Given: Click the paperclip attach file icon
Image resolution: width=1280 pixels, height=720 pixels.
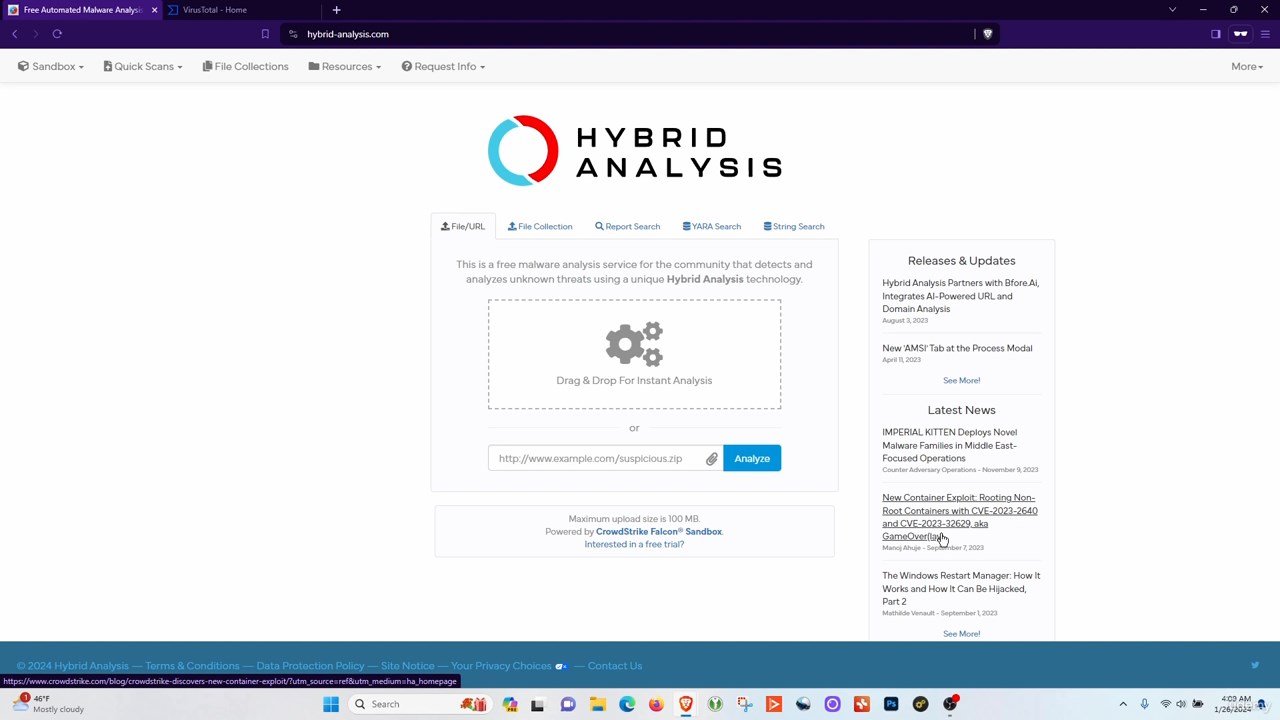Looking at the screenshot, I should (711, 458).
